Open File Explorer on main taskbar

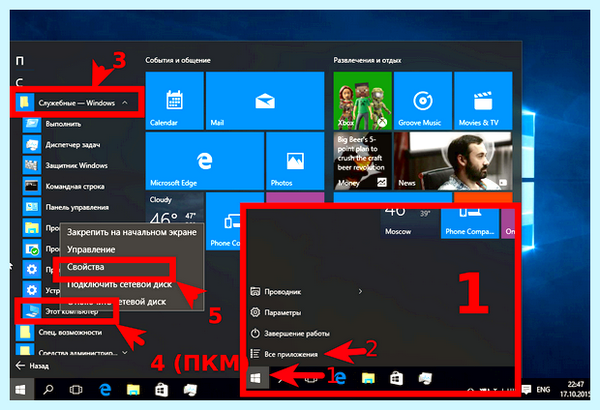click(x=133, y=390)
